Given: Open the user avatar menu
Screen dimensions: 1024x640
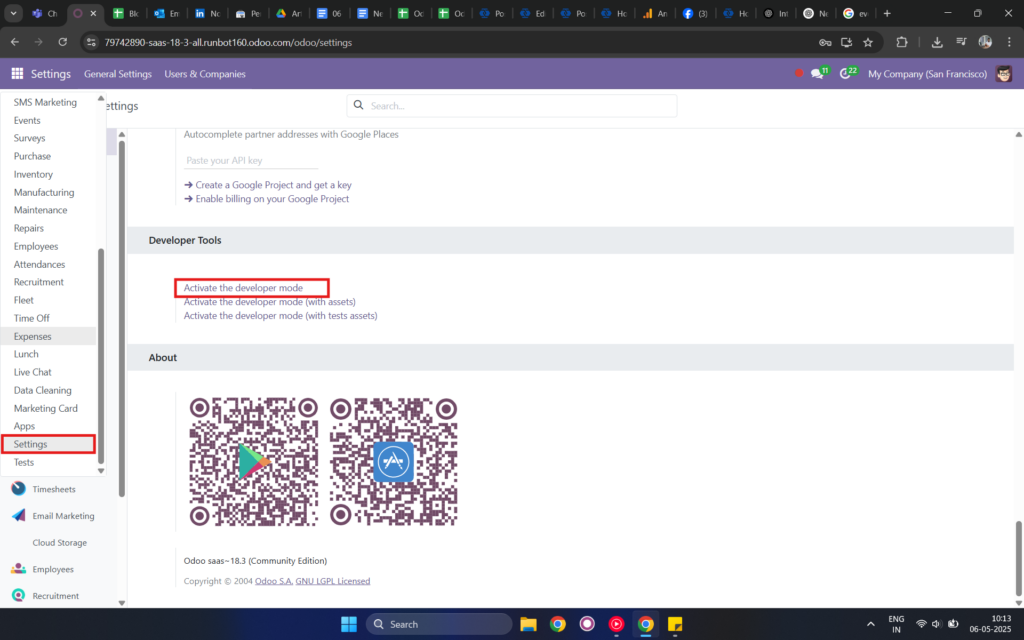Looking at the screenshot, I should (x=1004, y=74).
